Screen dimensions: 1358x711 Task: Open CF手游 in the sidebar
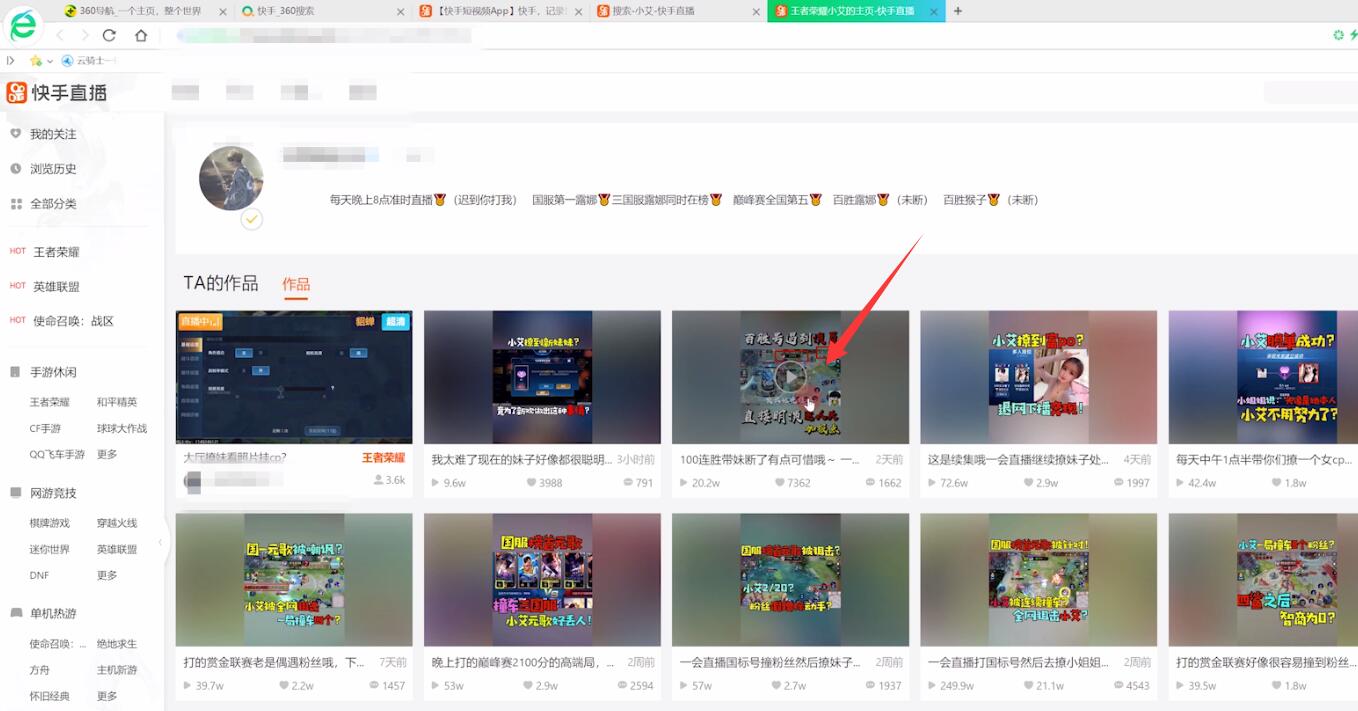[x=45, y=428]
